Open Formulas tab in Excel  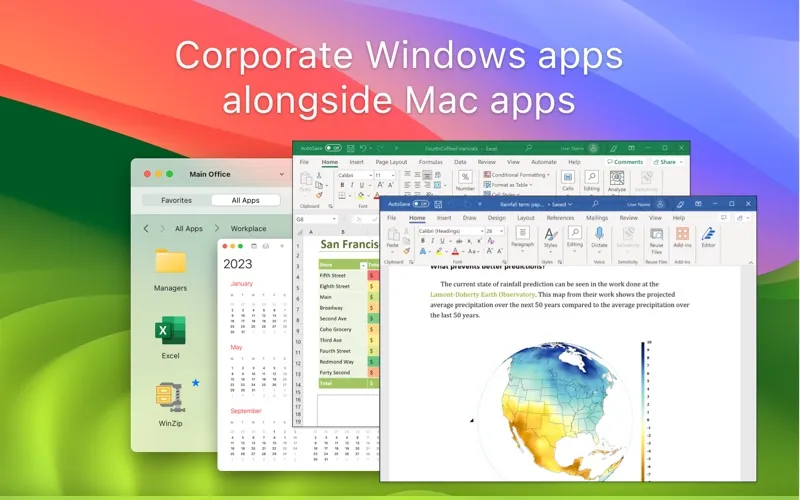coord(431,162)
